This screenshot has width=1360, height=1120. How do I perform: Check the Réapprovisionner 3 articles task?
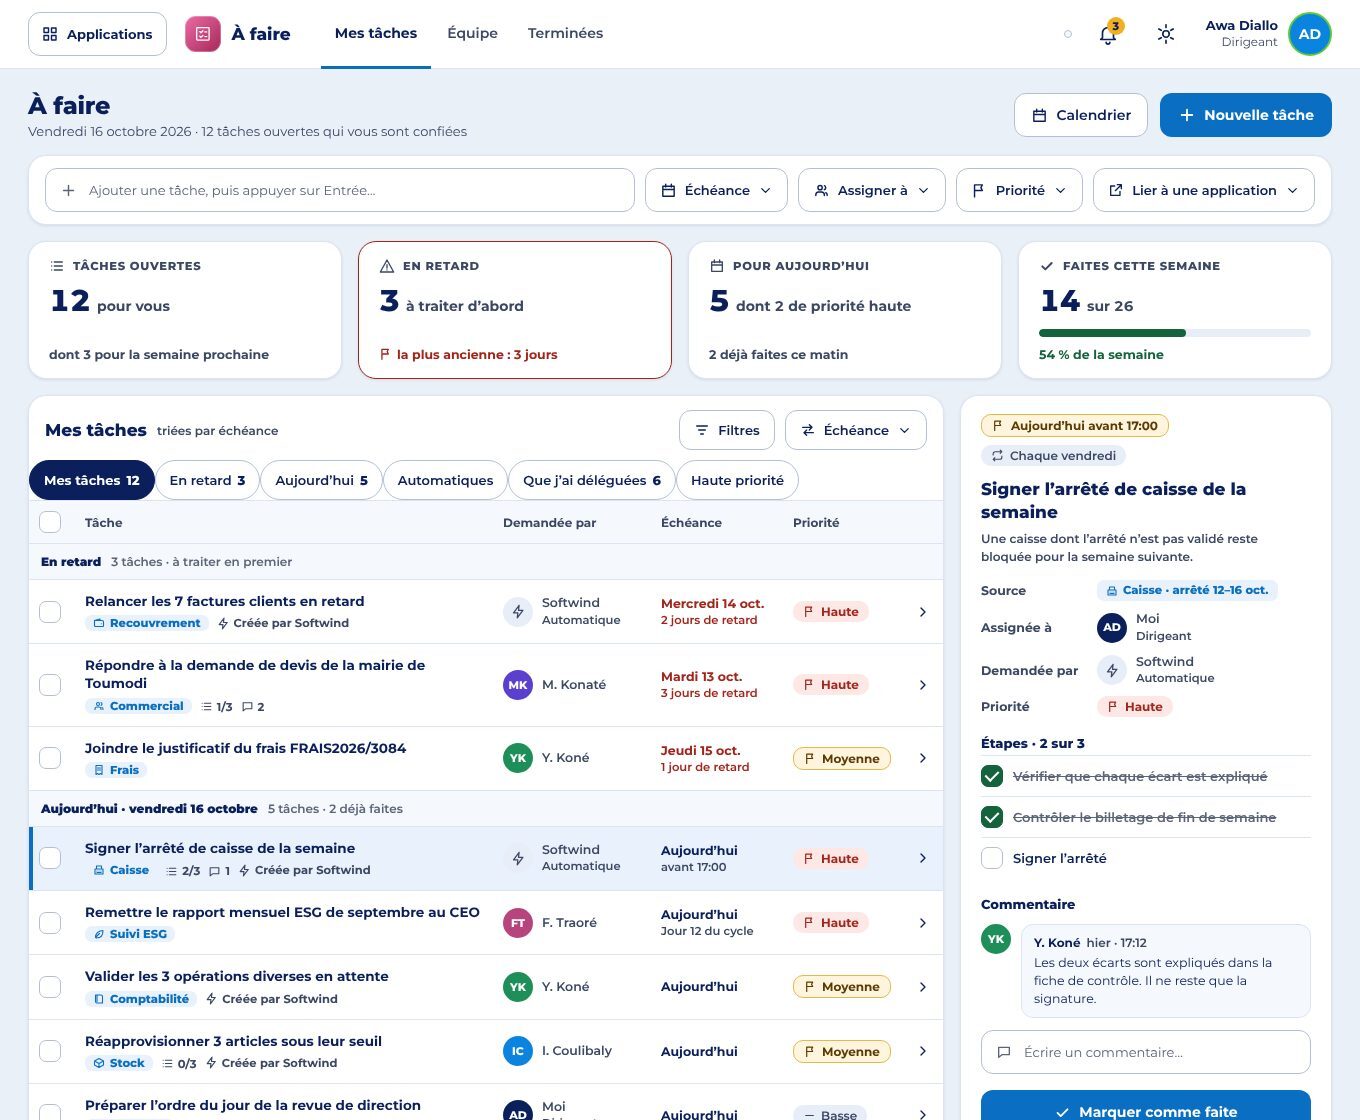tap(50, 1051)
